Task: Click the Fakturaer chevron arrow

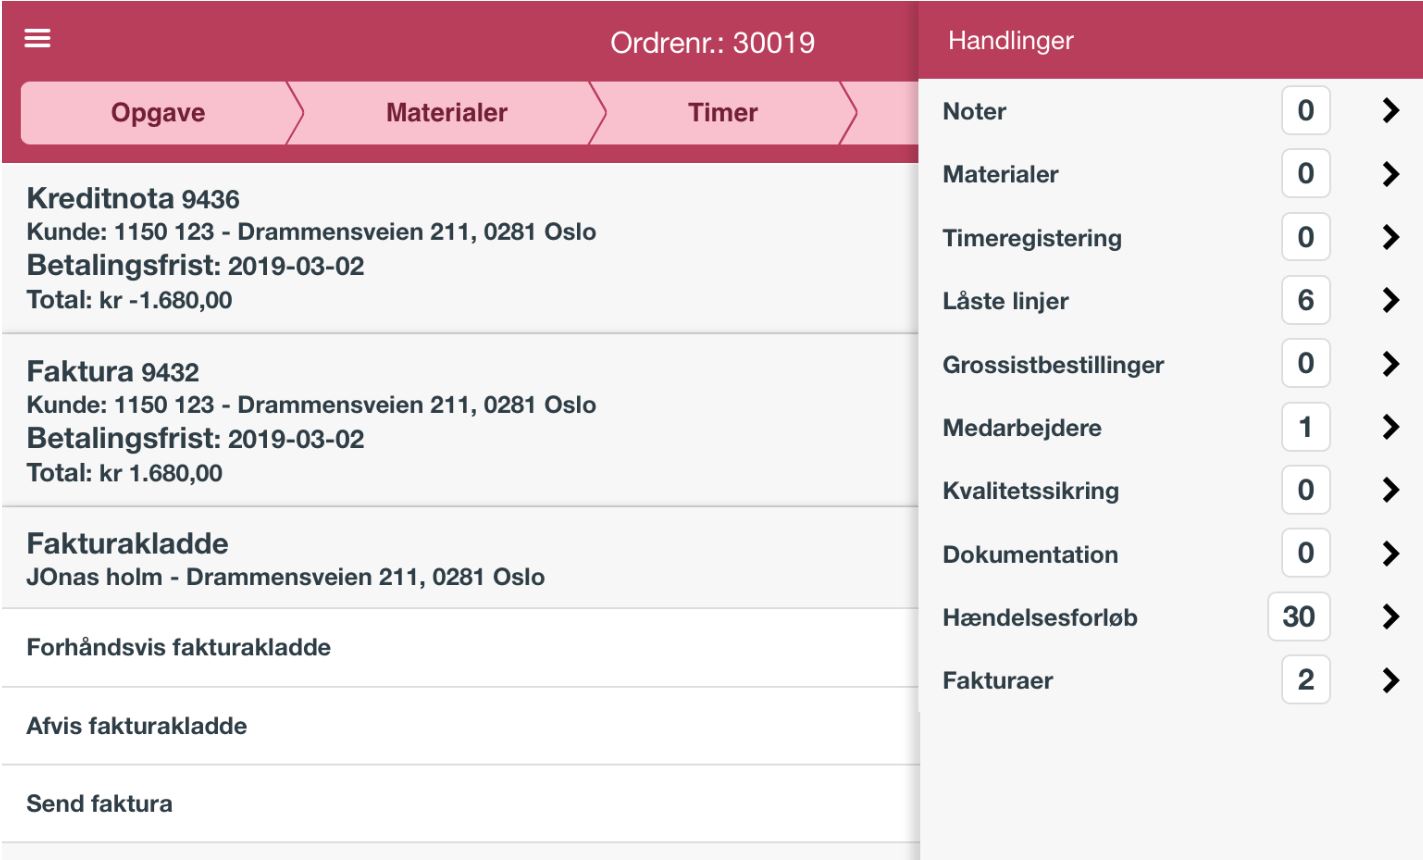Action: [x=1389, y=680]
